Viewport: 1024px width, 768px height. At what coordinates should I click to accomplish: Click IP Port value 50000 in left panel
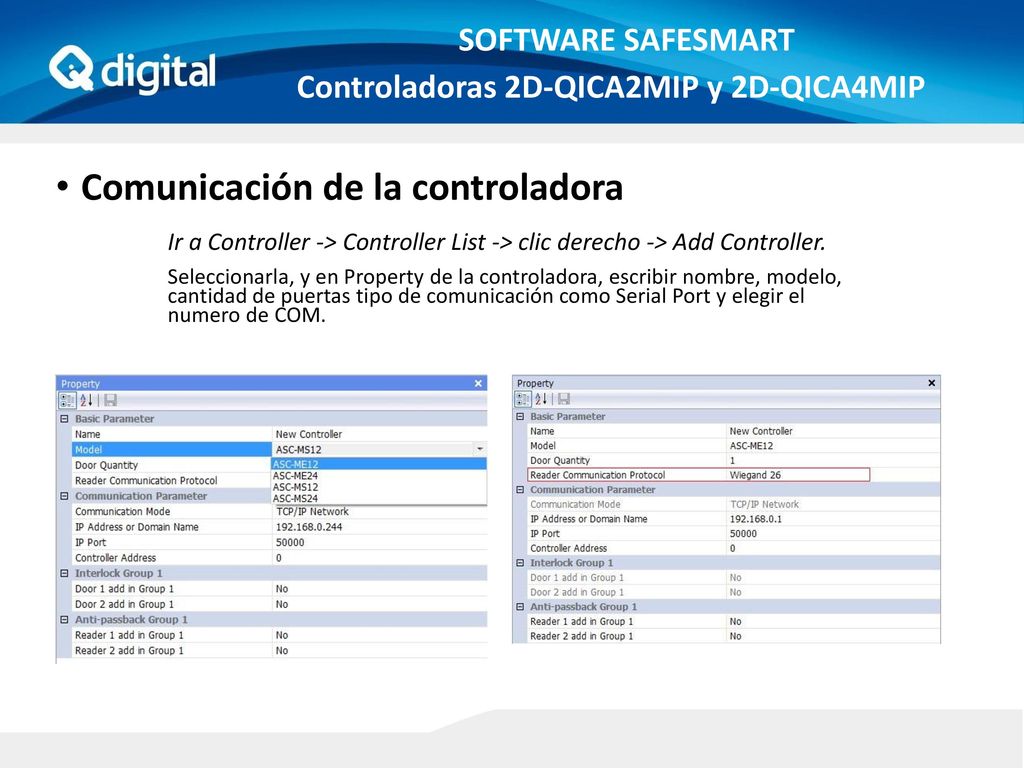pos(379,542)
